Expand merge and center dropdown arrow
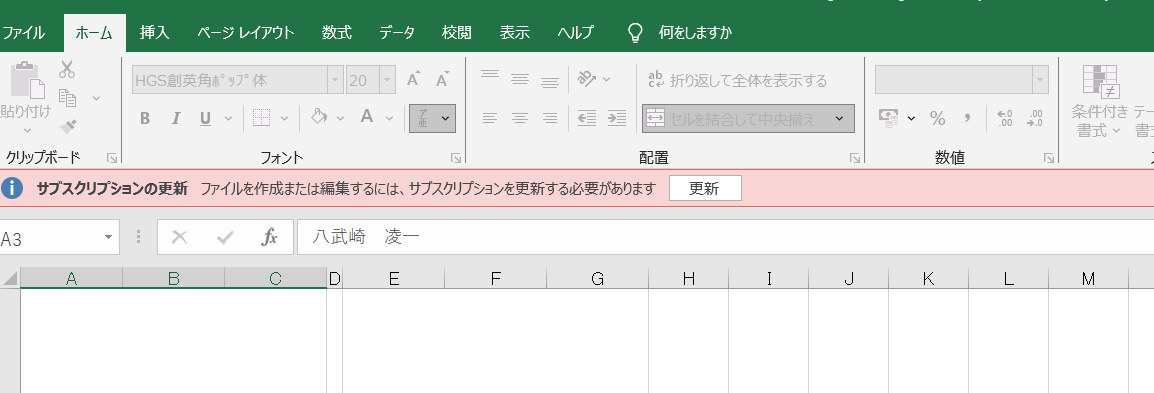1154x393 pixels. [x=840, y=118]
